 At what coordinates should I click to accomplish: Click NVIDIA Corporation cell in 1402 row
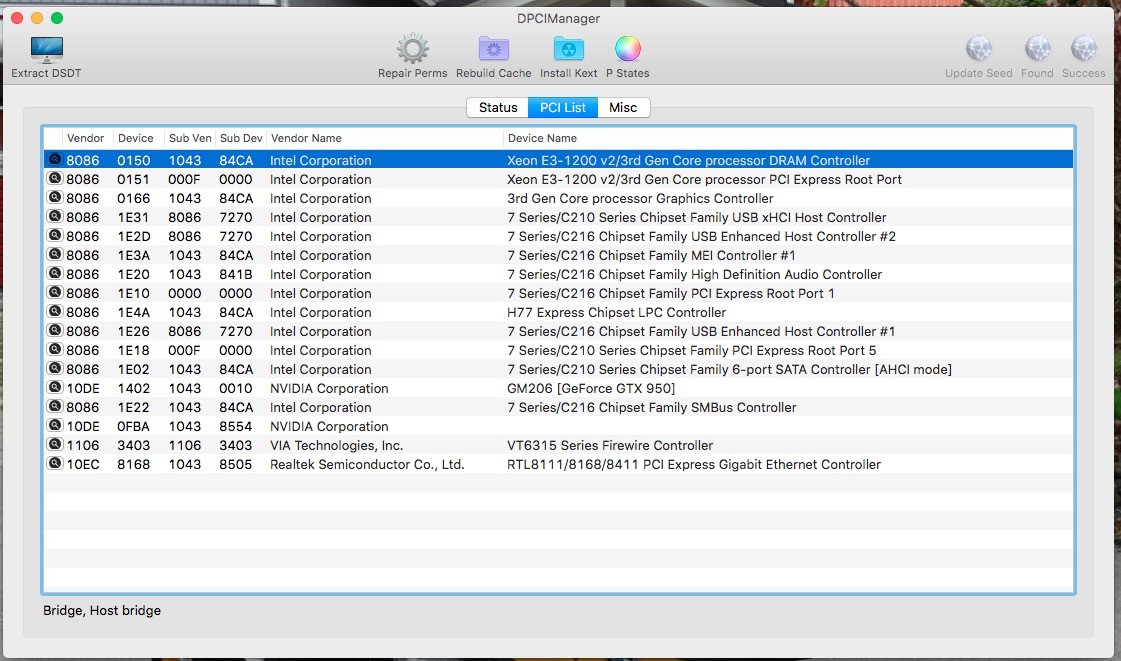pyautogui.click(x=329, y=389)
